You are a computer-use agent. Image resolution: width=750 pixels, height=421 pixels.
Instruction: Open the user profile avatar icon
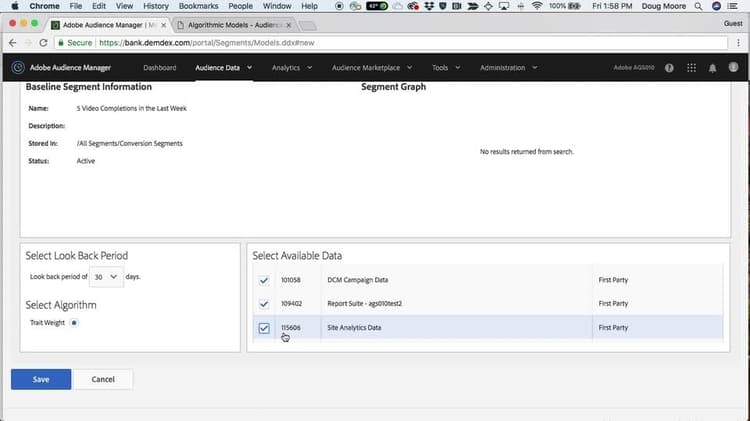coord(733,67)
